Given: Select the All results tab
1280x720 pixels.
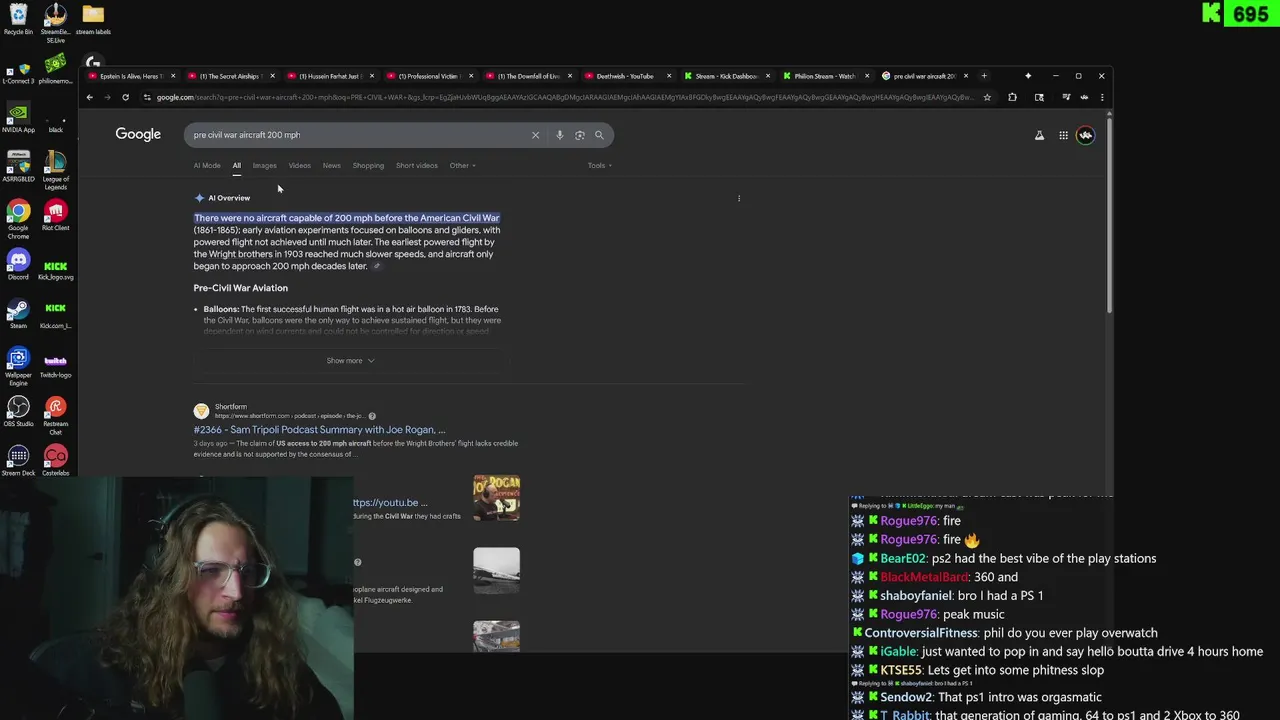Looking at the screenshot, I should 237,165.
